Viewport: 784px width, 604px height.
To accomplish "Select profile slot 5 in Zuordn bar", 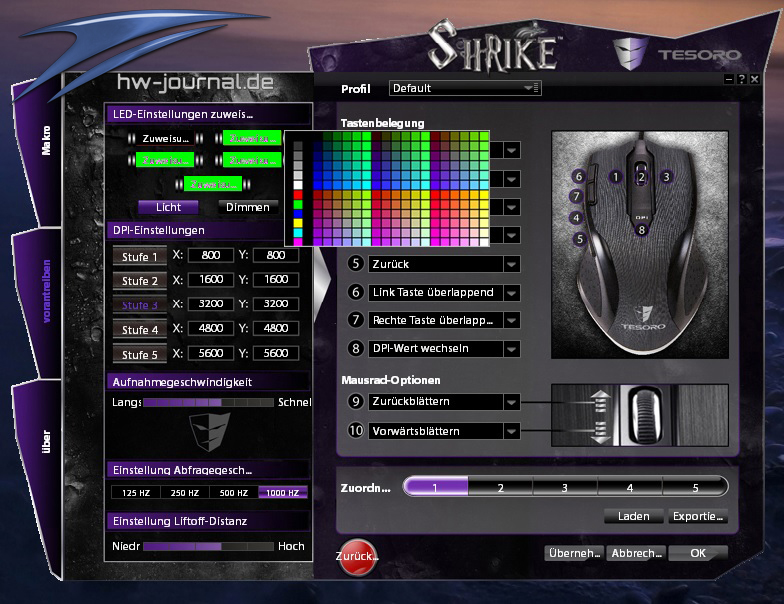I will point(695,486).
